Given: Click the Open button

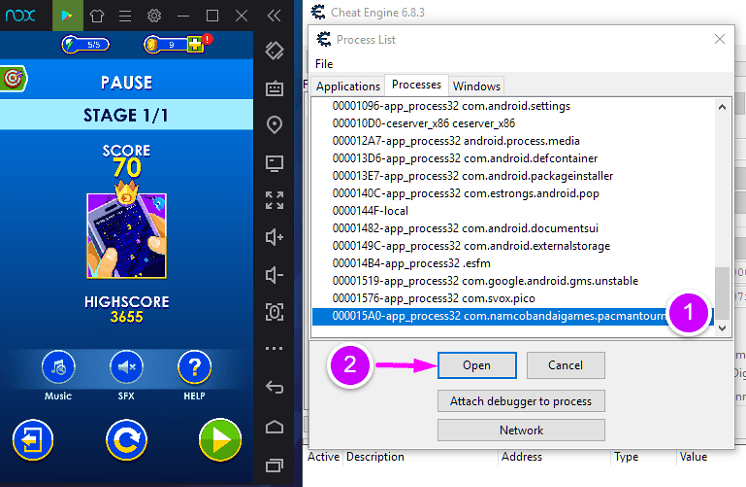Looking at the screenshot, I should point(477,365).
